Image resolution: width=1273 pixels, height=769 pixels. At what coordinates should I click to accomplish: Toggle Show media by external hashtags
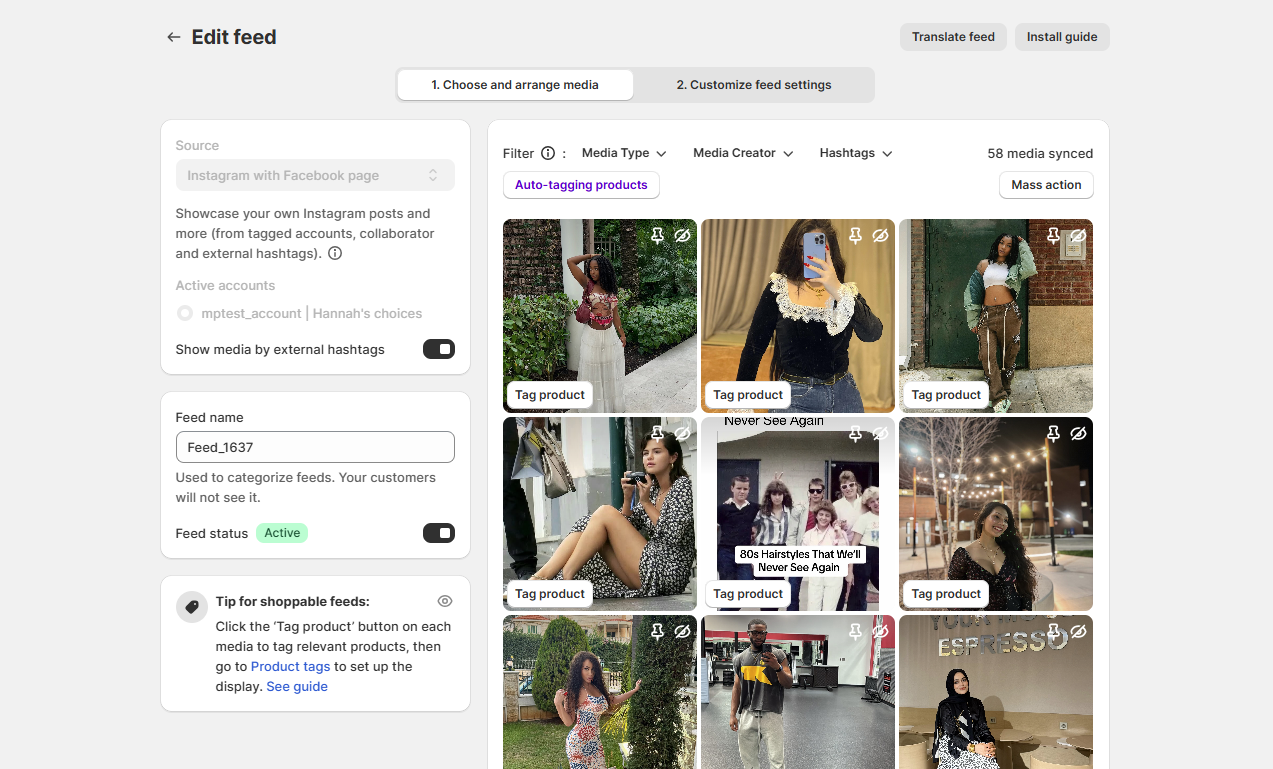click(x=438, y=349)
